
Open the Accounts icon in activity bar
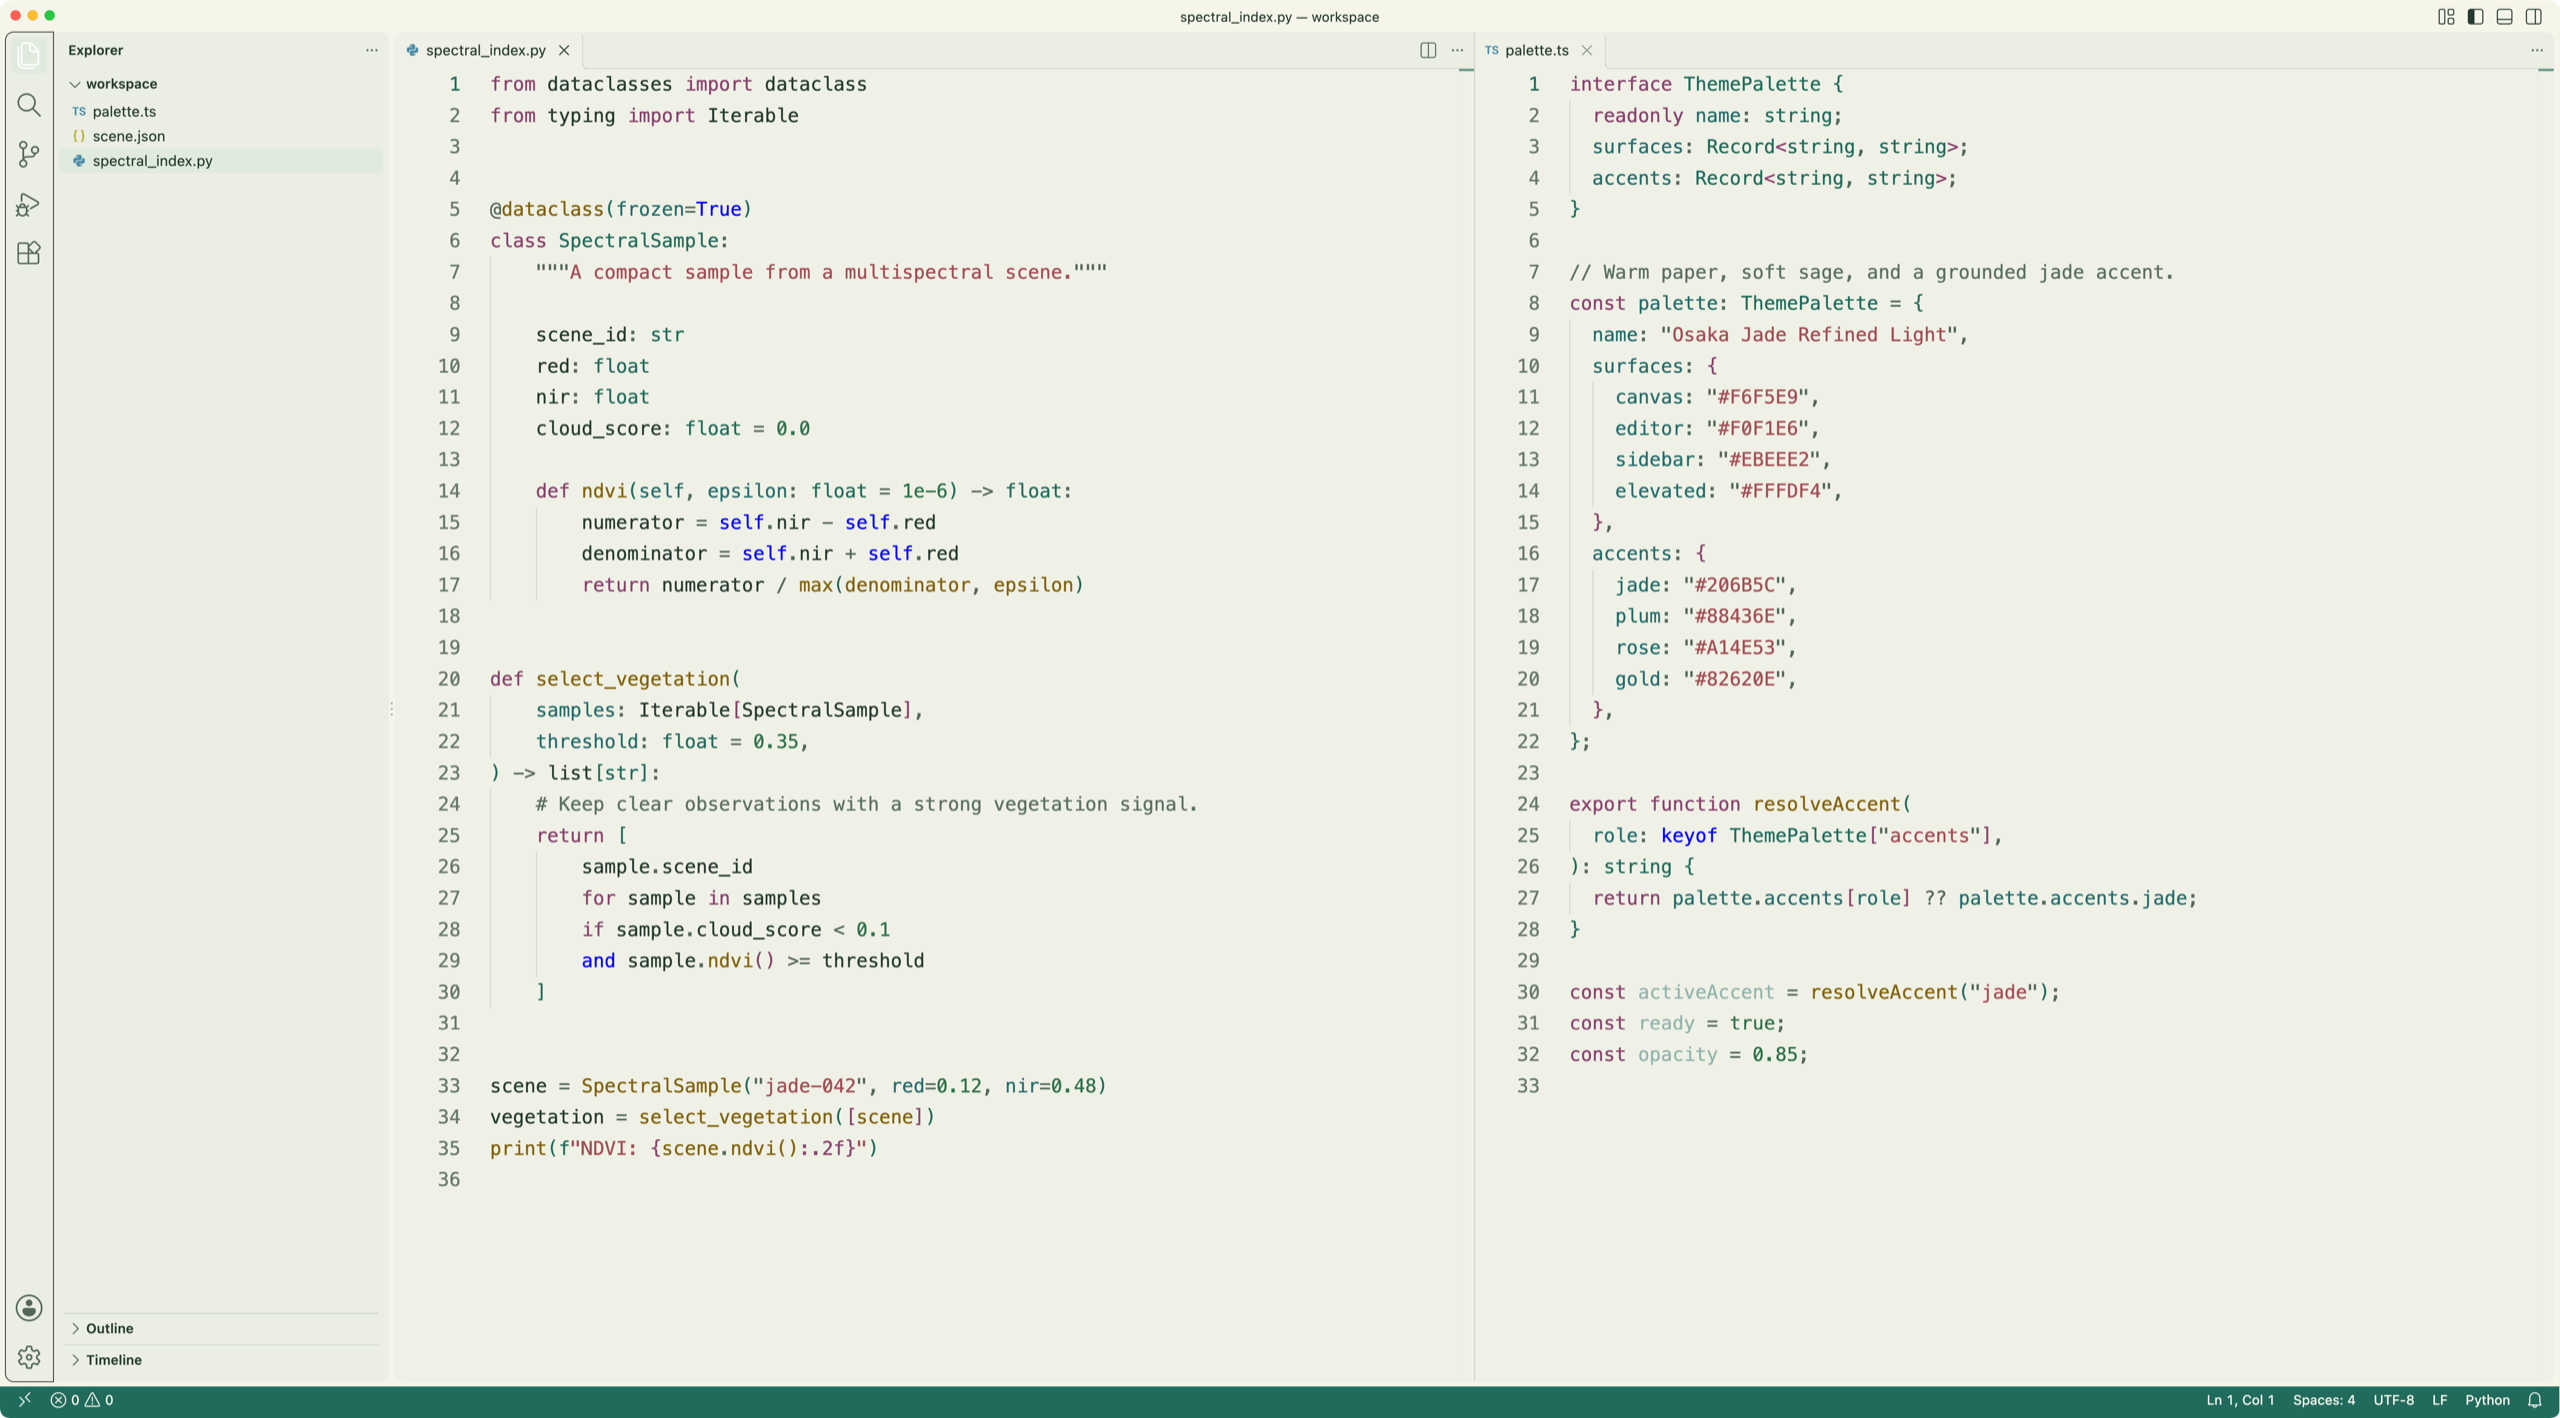click(29, 1307)
